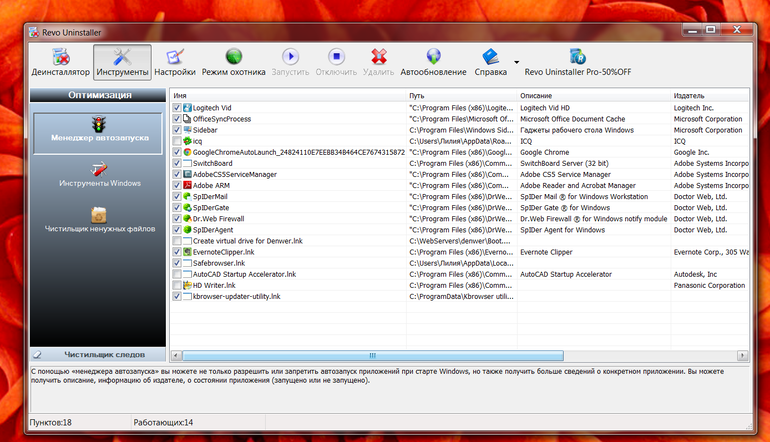Screen dimensions: 770x442
Task: Click the Sidebar monitor icon
Action: tap(187, 130)
